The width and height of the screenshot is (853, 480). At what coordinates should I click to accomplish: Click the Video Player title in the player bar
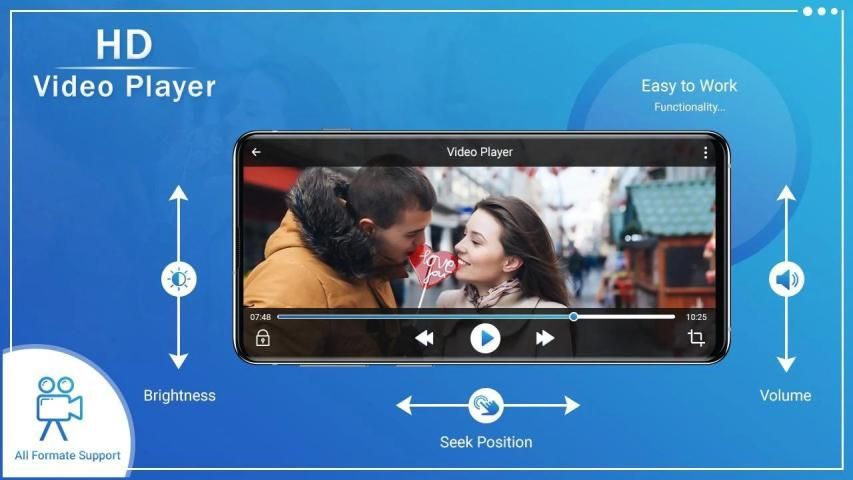(x=479, y=152)
